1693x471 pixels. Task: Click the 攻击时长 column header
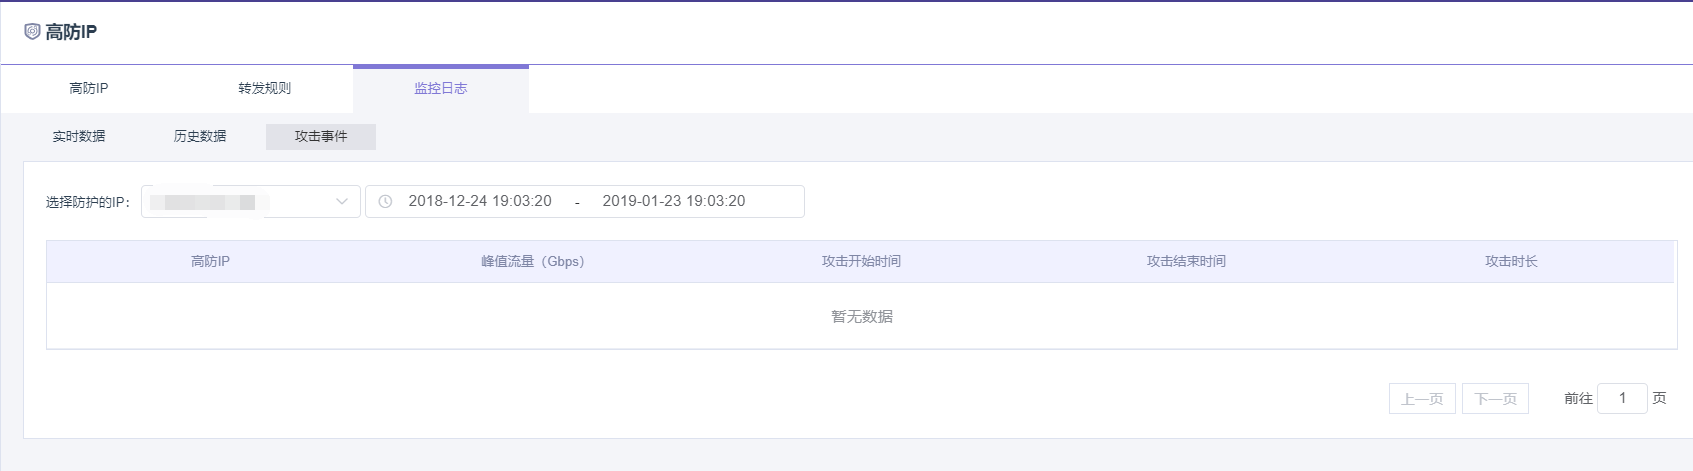1511,261
